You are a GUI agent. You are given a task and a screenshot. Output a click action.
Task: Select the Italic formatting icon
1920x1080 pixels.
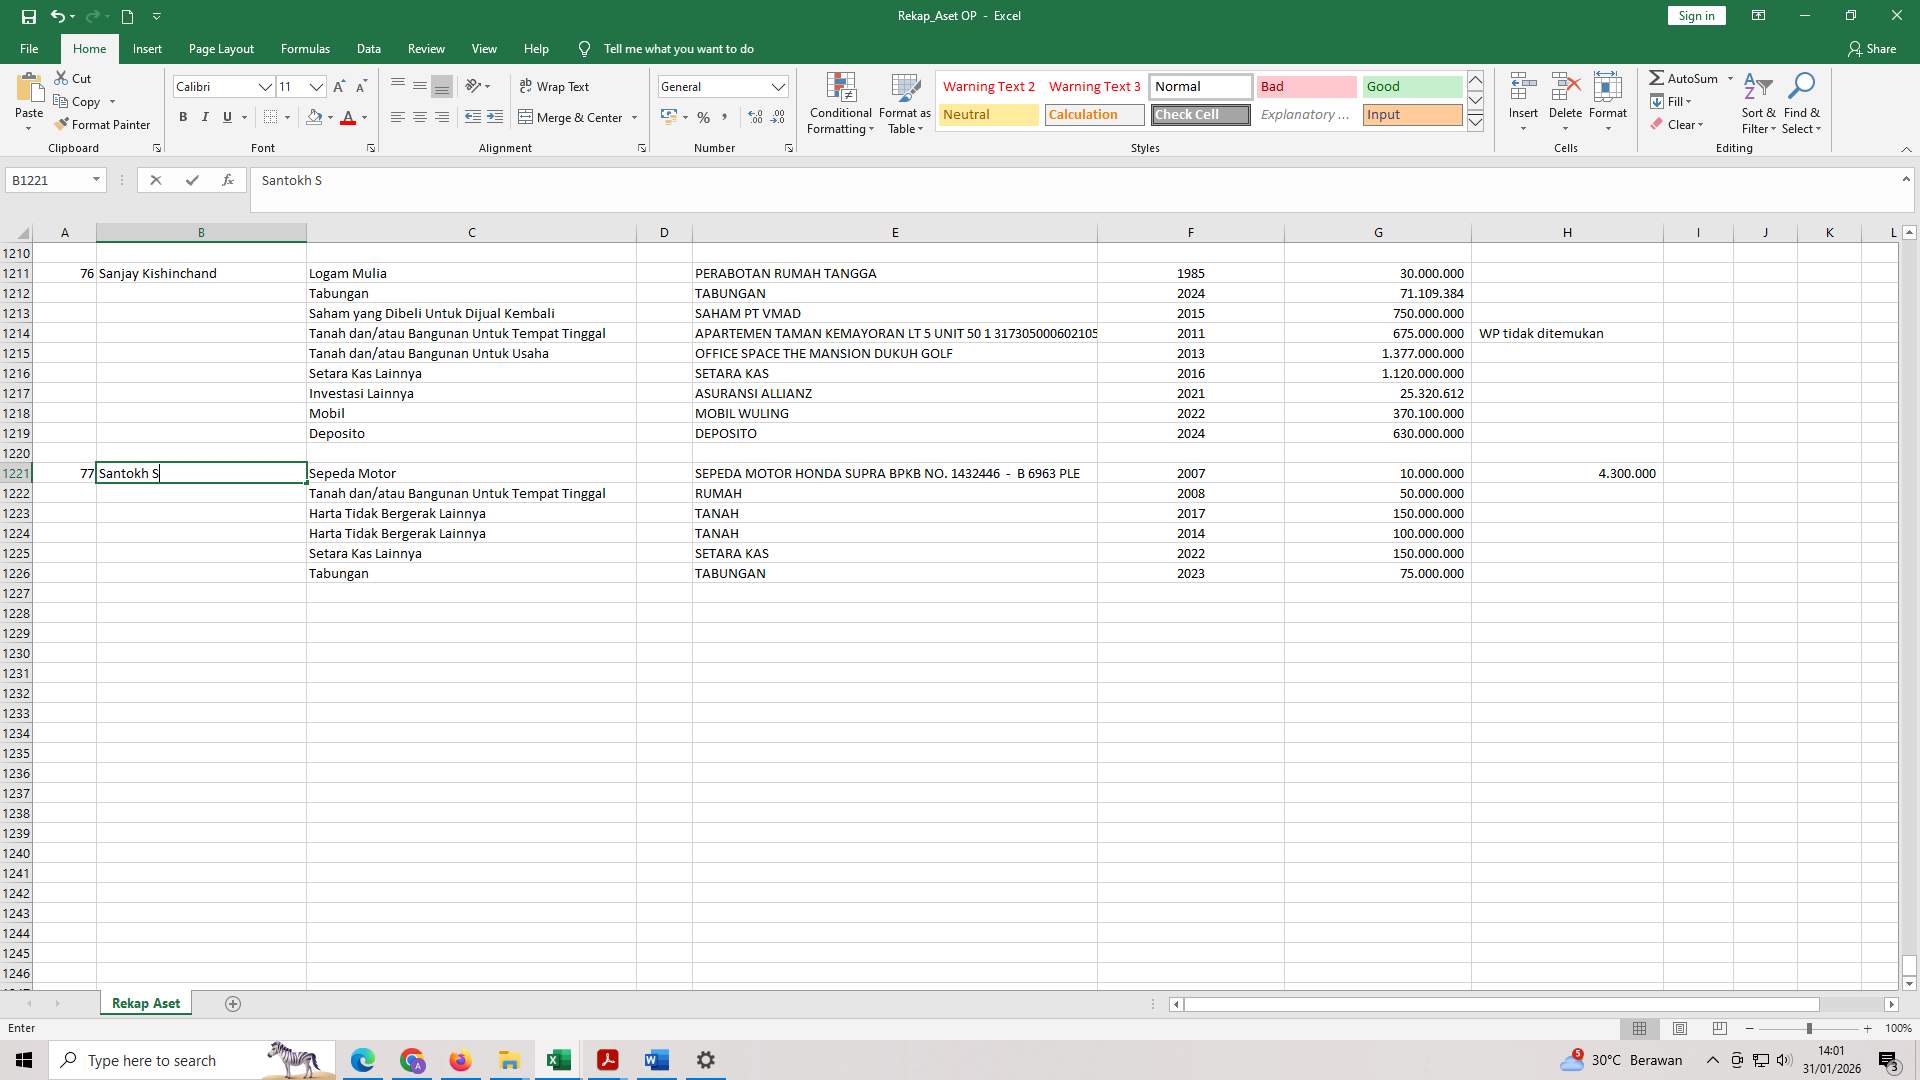(x=205, y=117)
